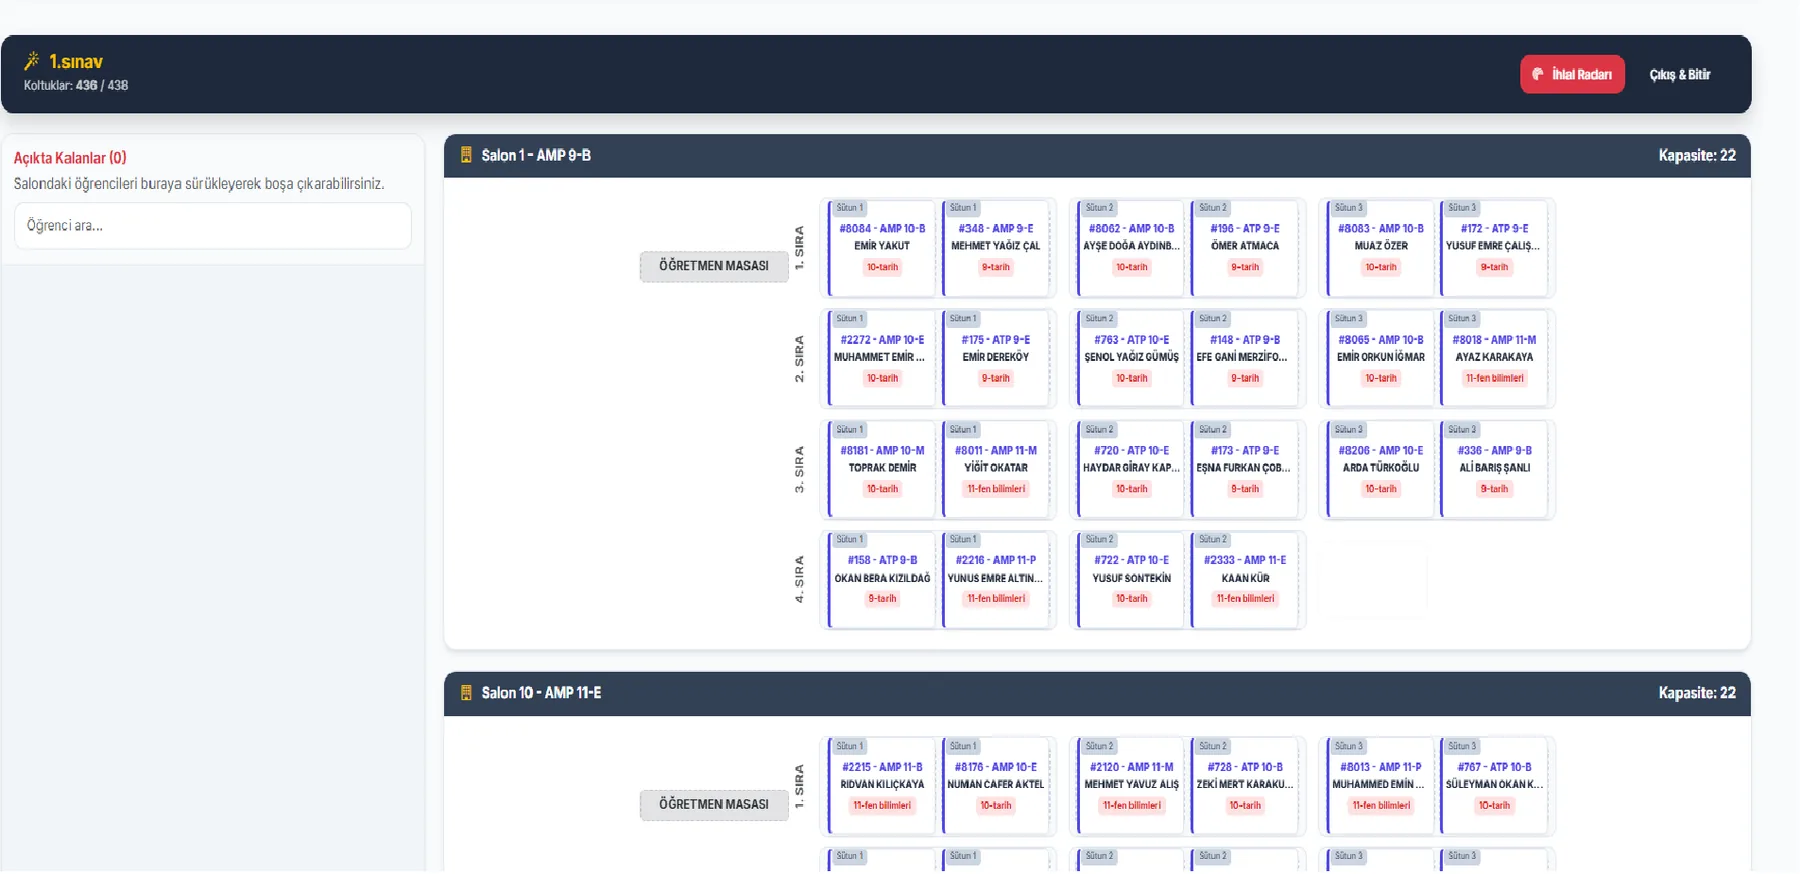1800x874 pixels.
Task: Select the #172 YUSUF EMRE card
Action: coord(1494,248)
